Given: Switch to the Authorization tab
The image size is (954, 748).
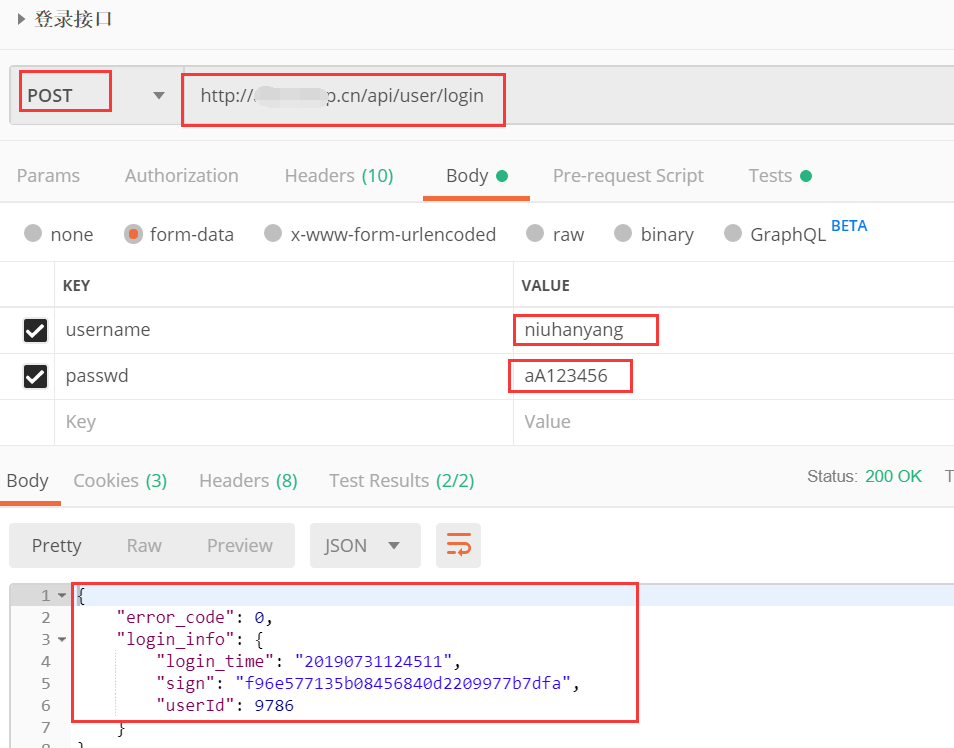Looking at the screenshot, I should tap(181, 176).
